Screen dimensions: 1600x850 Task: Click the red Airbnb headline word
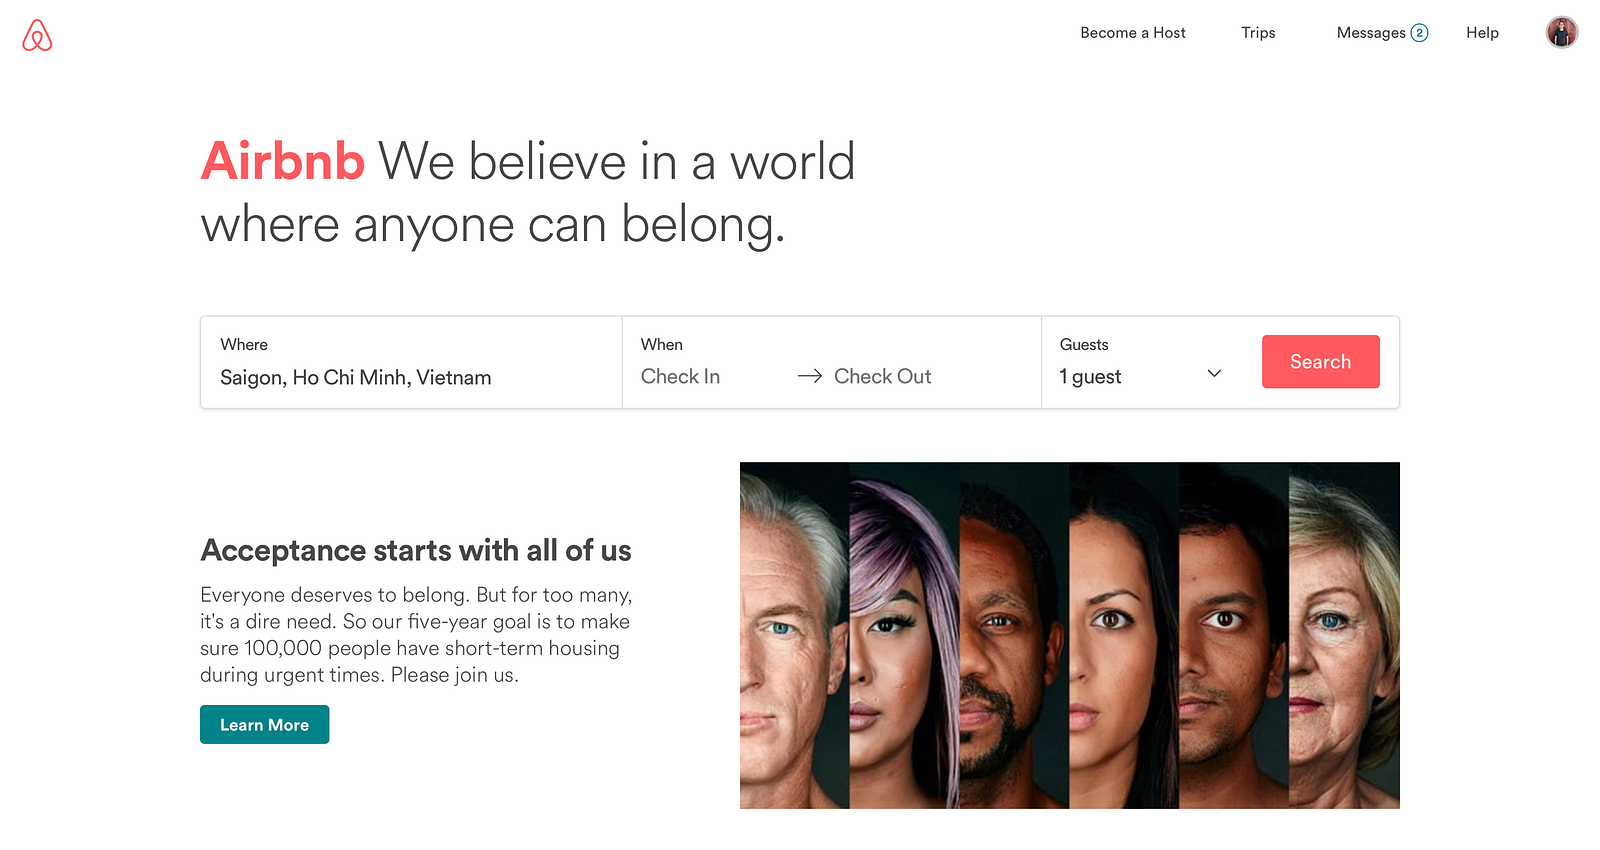pos(282,161)
